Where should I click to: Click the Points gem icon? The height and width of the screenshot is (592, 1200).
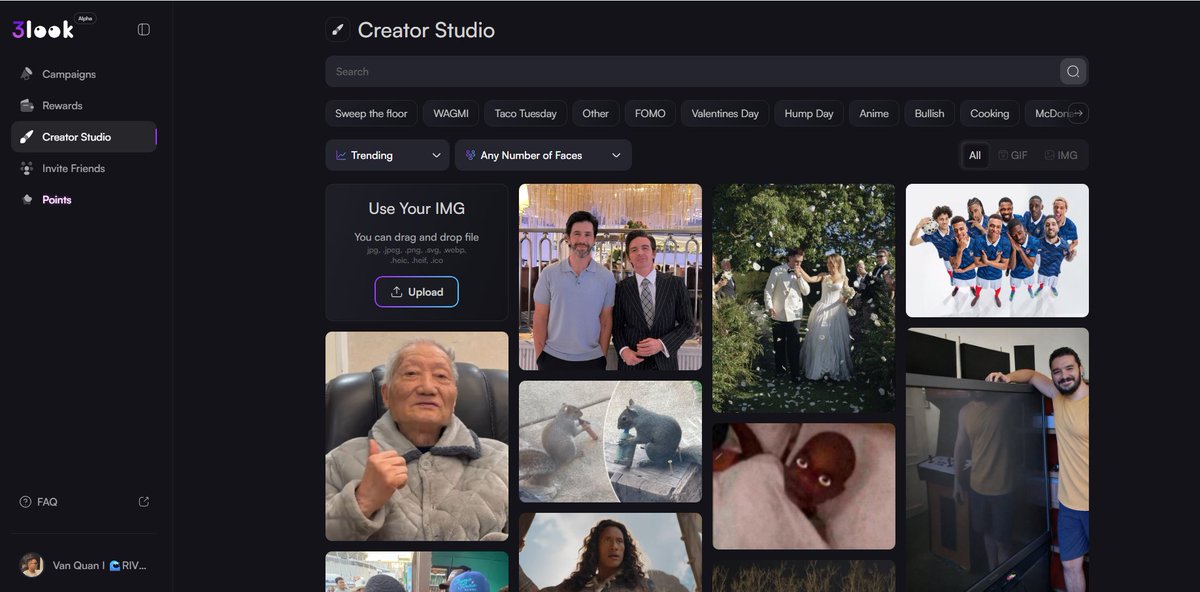coord(27,200)
